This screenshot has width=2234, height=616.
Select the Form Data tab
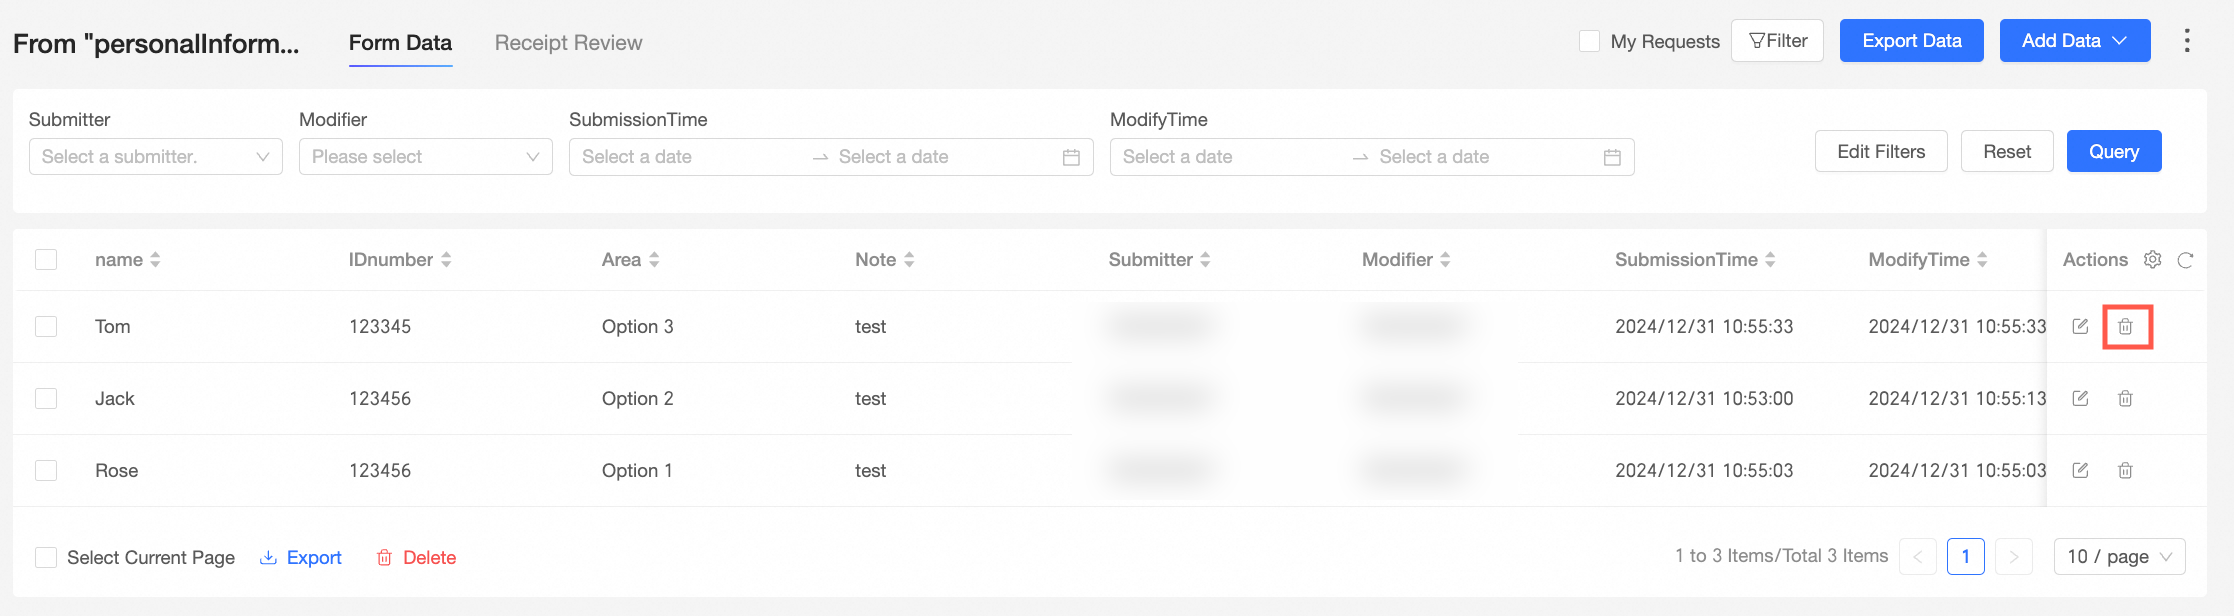pyautogui.click(x=400, y=43)
